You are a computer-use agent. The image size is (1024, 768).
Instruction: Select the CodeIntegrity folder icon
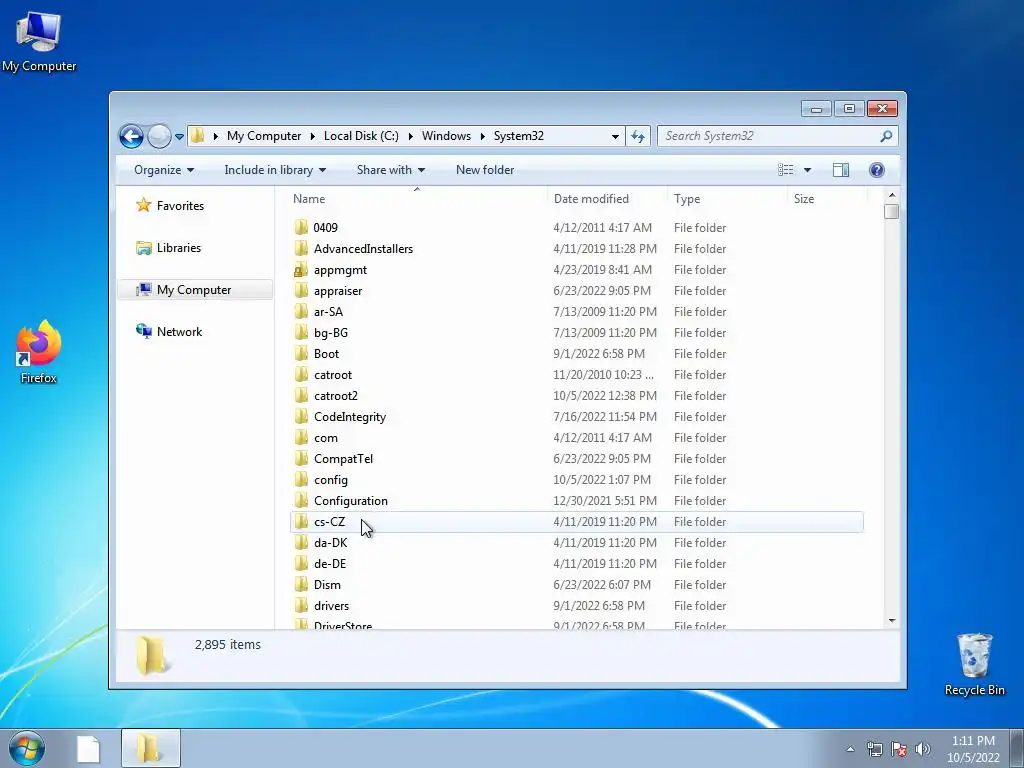point(301,417)
